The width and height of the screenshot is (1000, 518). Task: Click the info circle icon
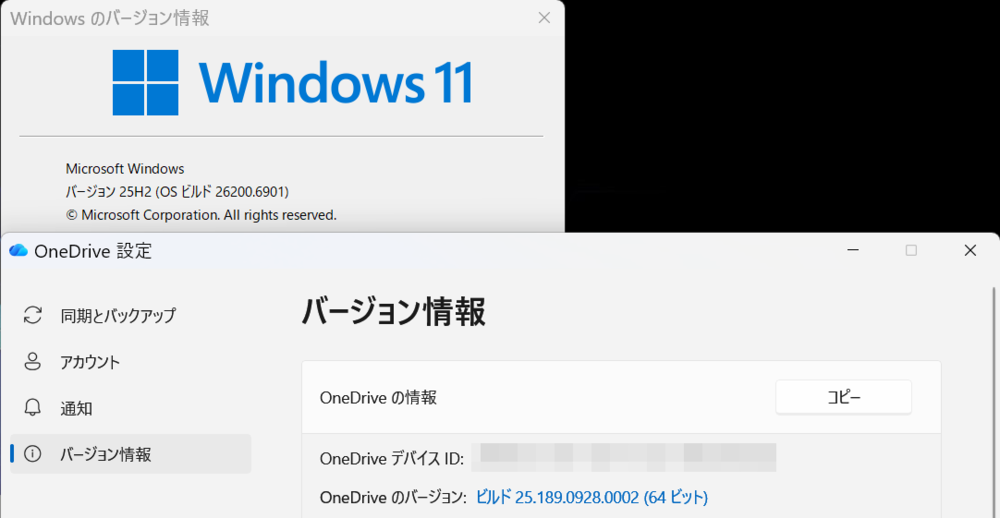tap(33, 454)
